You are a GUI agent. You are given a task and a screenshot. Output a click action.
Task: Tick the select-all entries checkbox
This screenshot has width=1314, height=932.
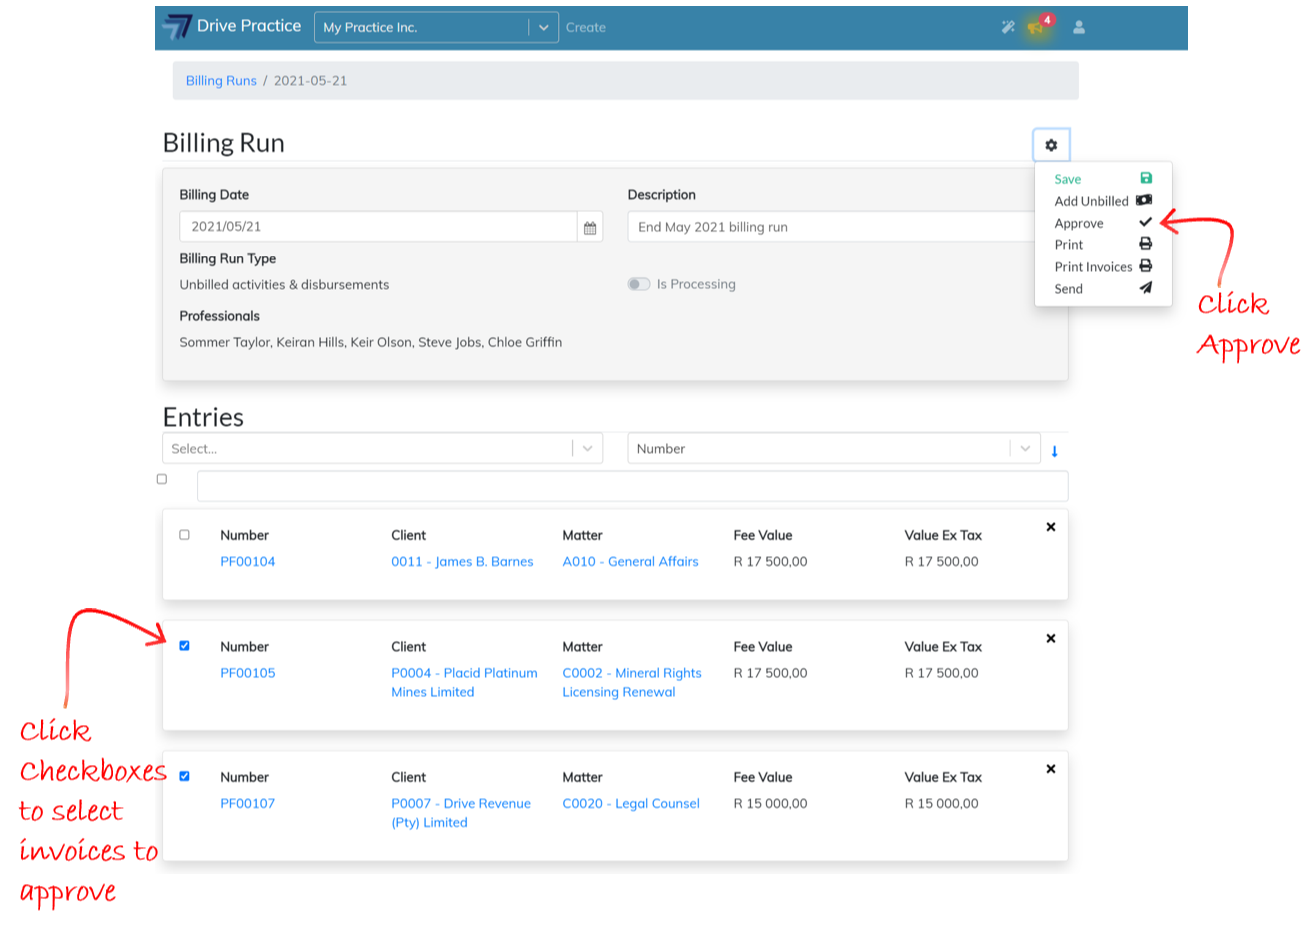pyautogui.click(x=162, y=479)
